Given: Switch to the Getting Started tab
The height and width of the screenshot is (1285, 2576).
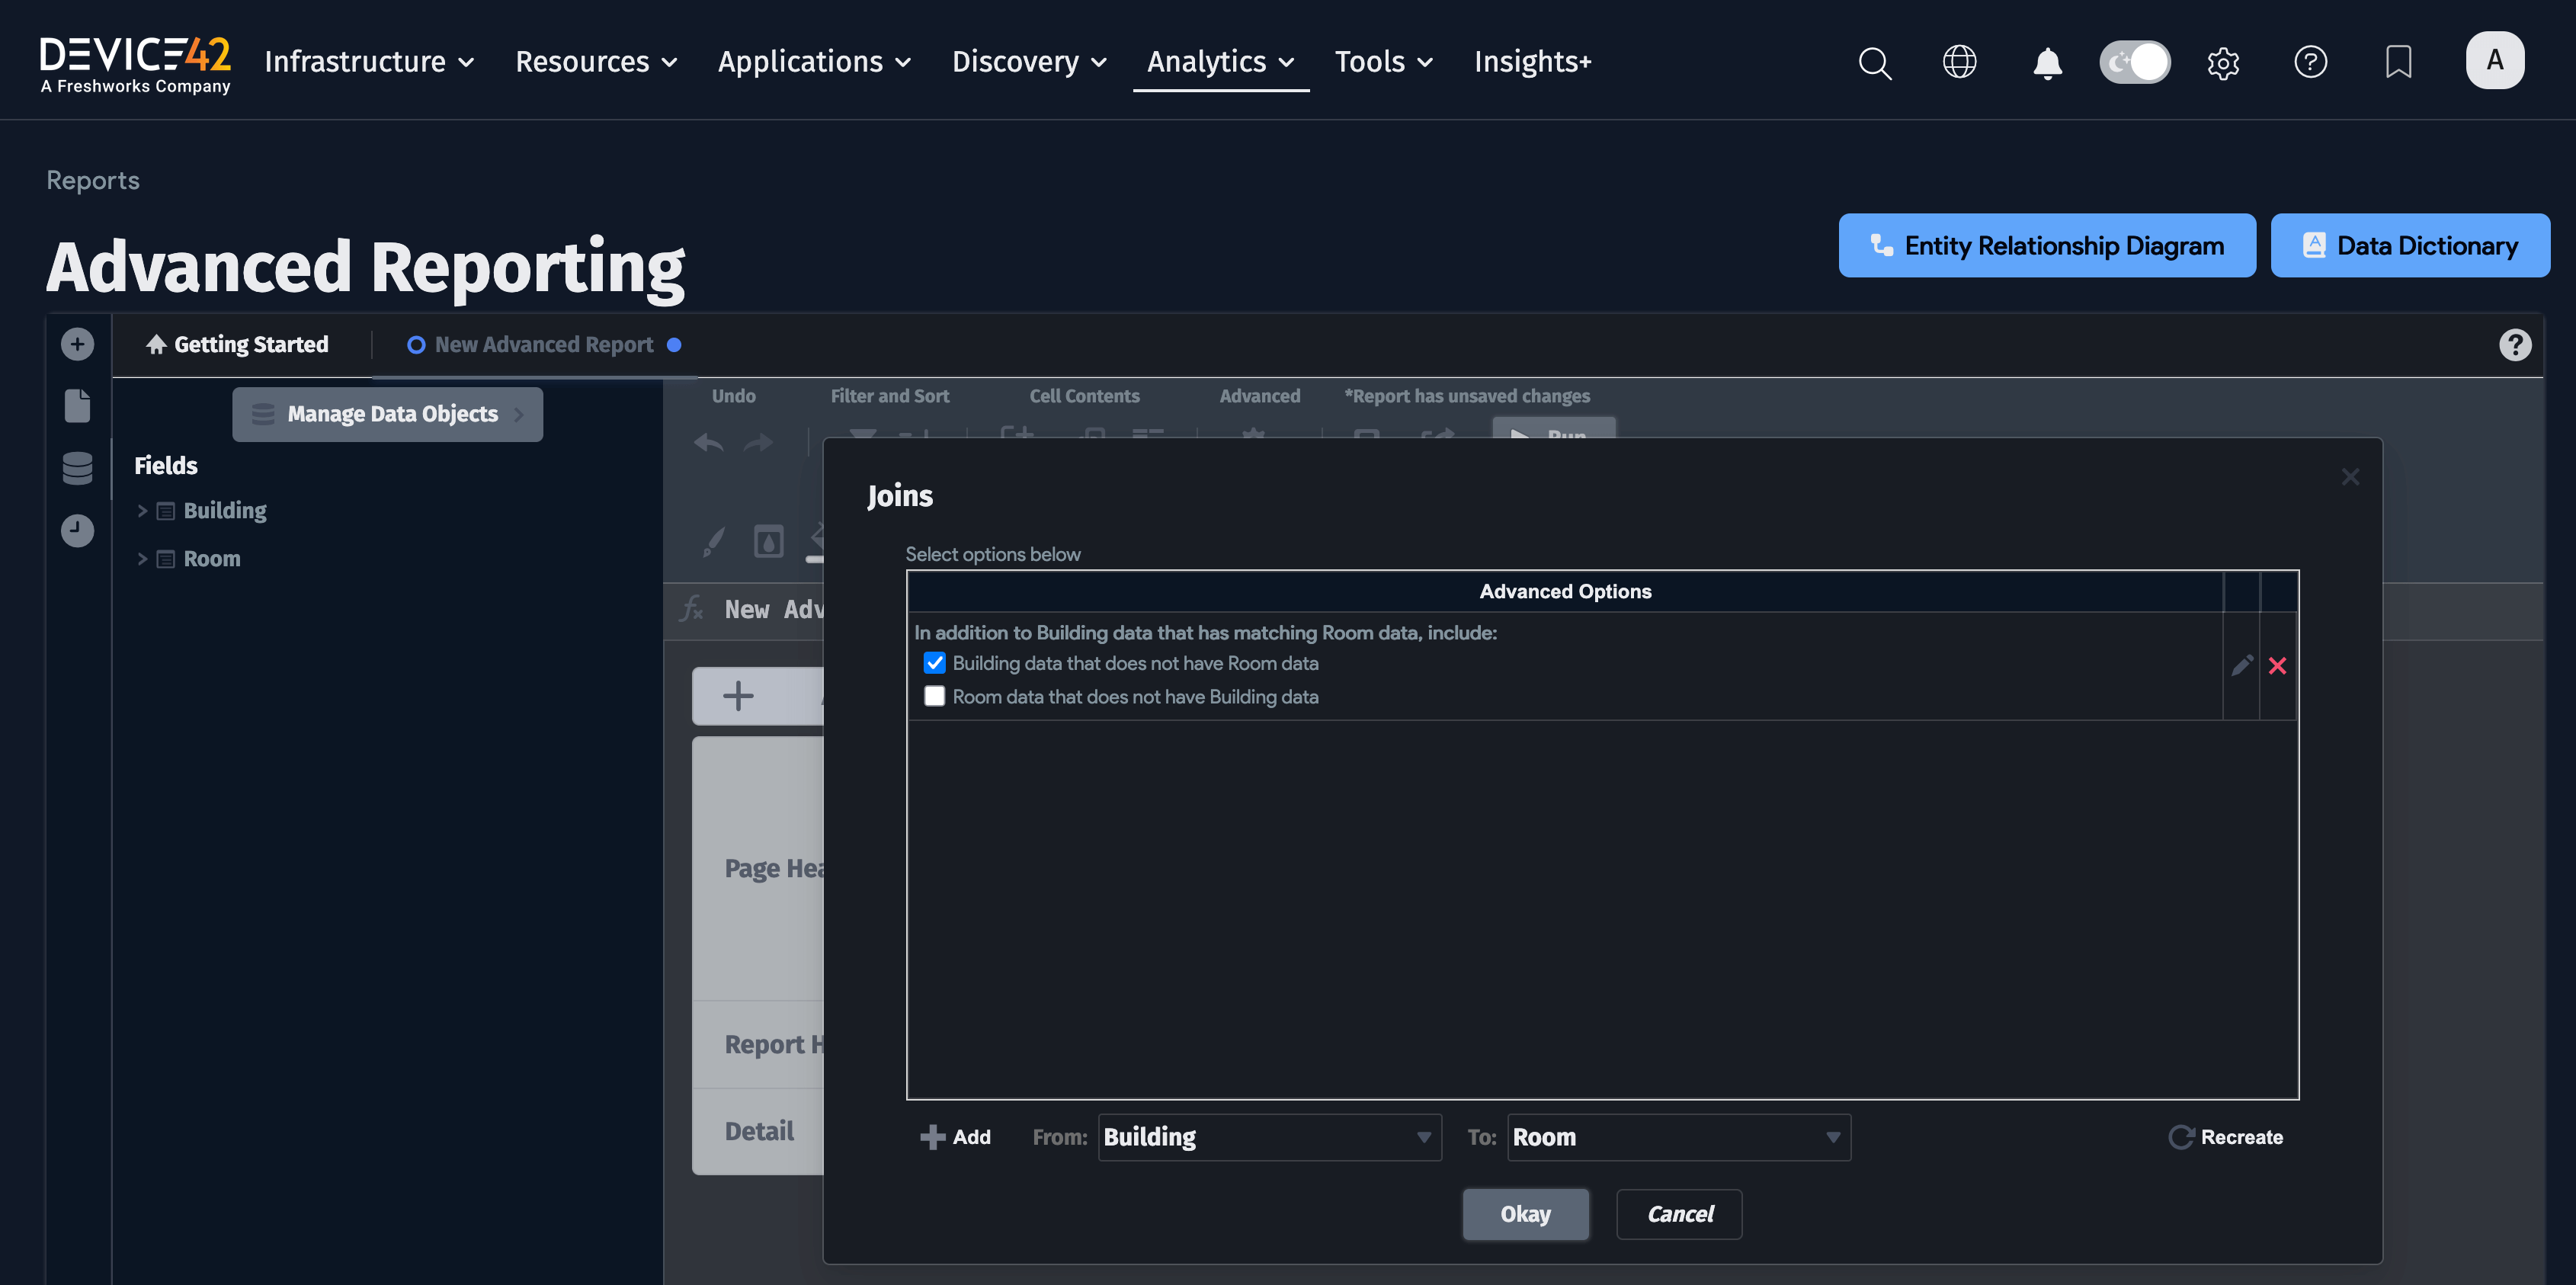Looking at the screenshot, I should click(x=237, y=344).
